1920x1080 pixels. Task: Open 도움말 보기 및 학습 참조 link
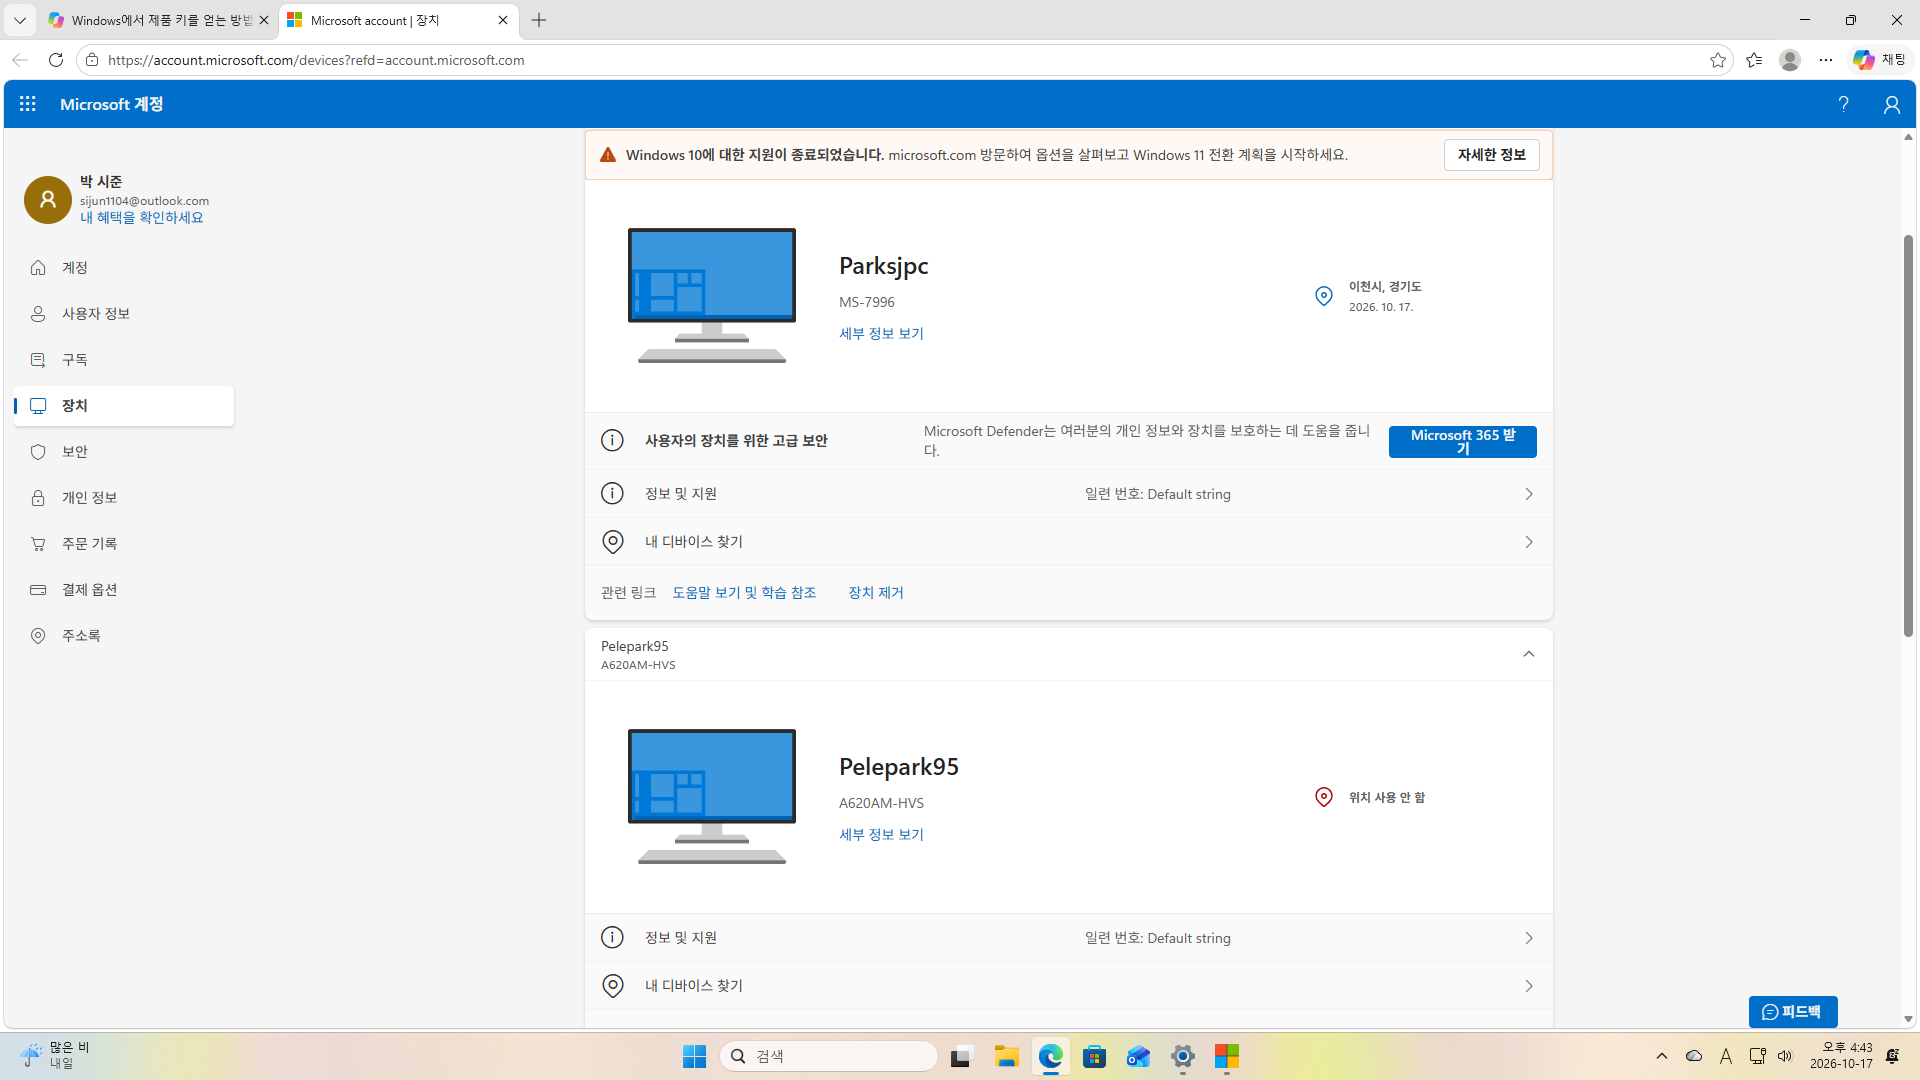pyautogui.click(x=744, y=593)
